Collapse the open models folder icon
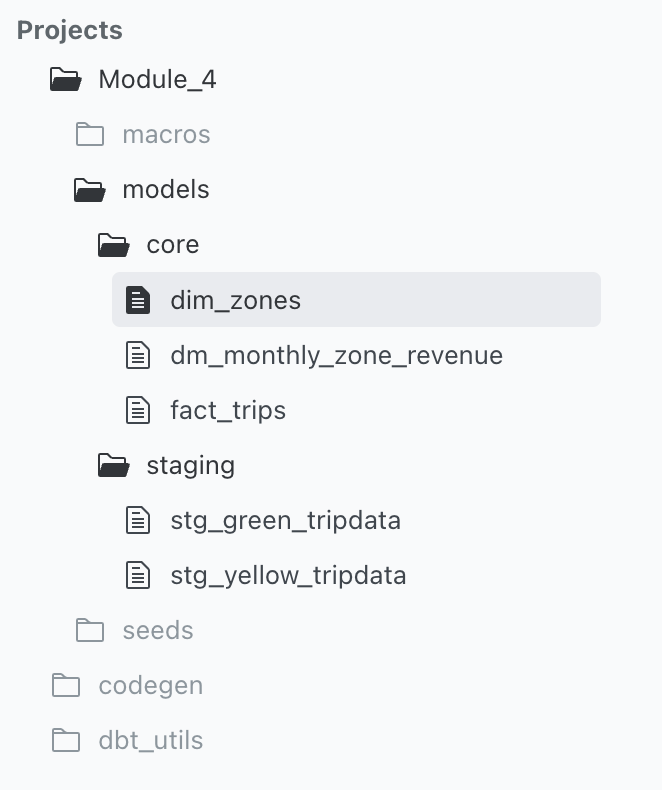The height and width of the screenshot is (790, 662). click(90, 190)
